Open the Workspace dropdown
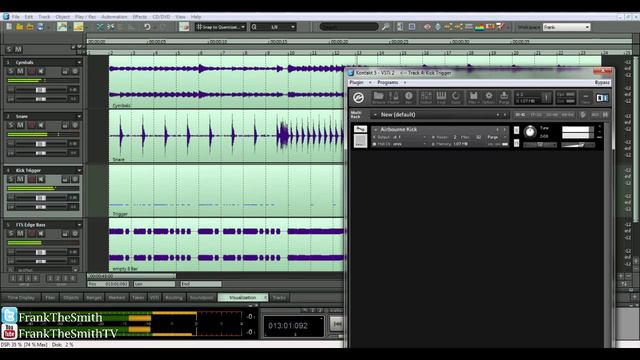640x360 pixels. [x=567, y=27]
